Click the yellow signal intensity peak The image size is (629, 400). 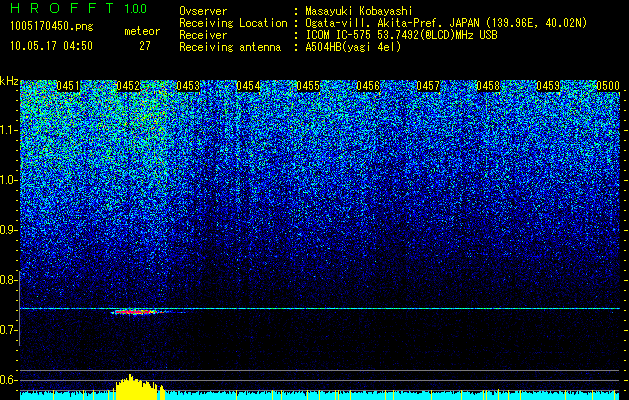point(140,387)
